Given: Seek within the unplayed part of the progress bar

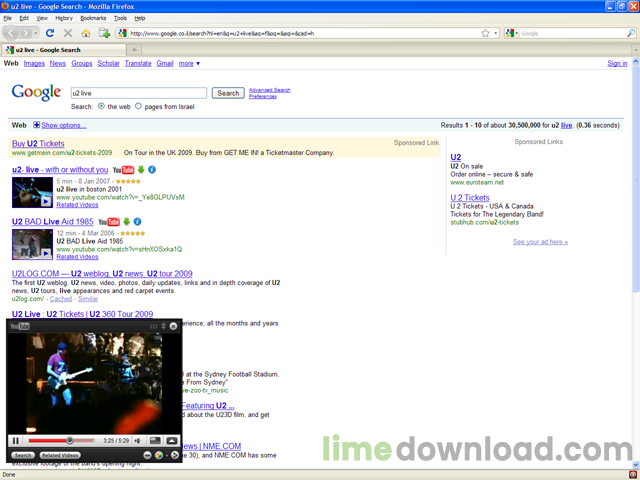Looking at the screenshot, I should pos(84,440).
